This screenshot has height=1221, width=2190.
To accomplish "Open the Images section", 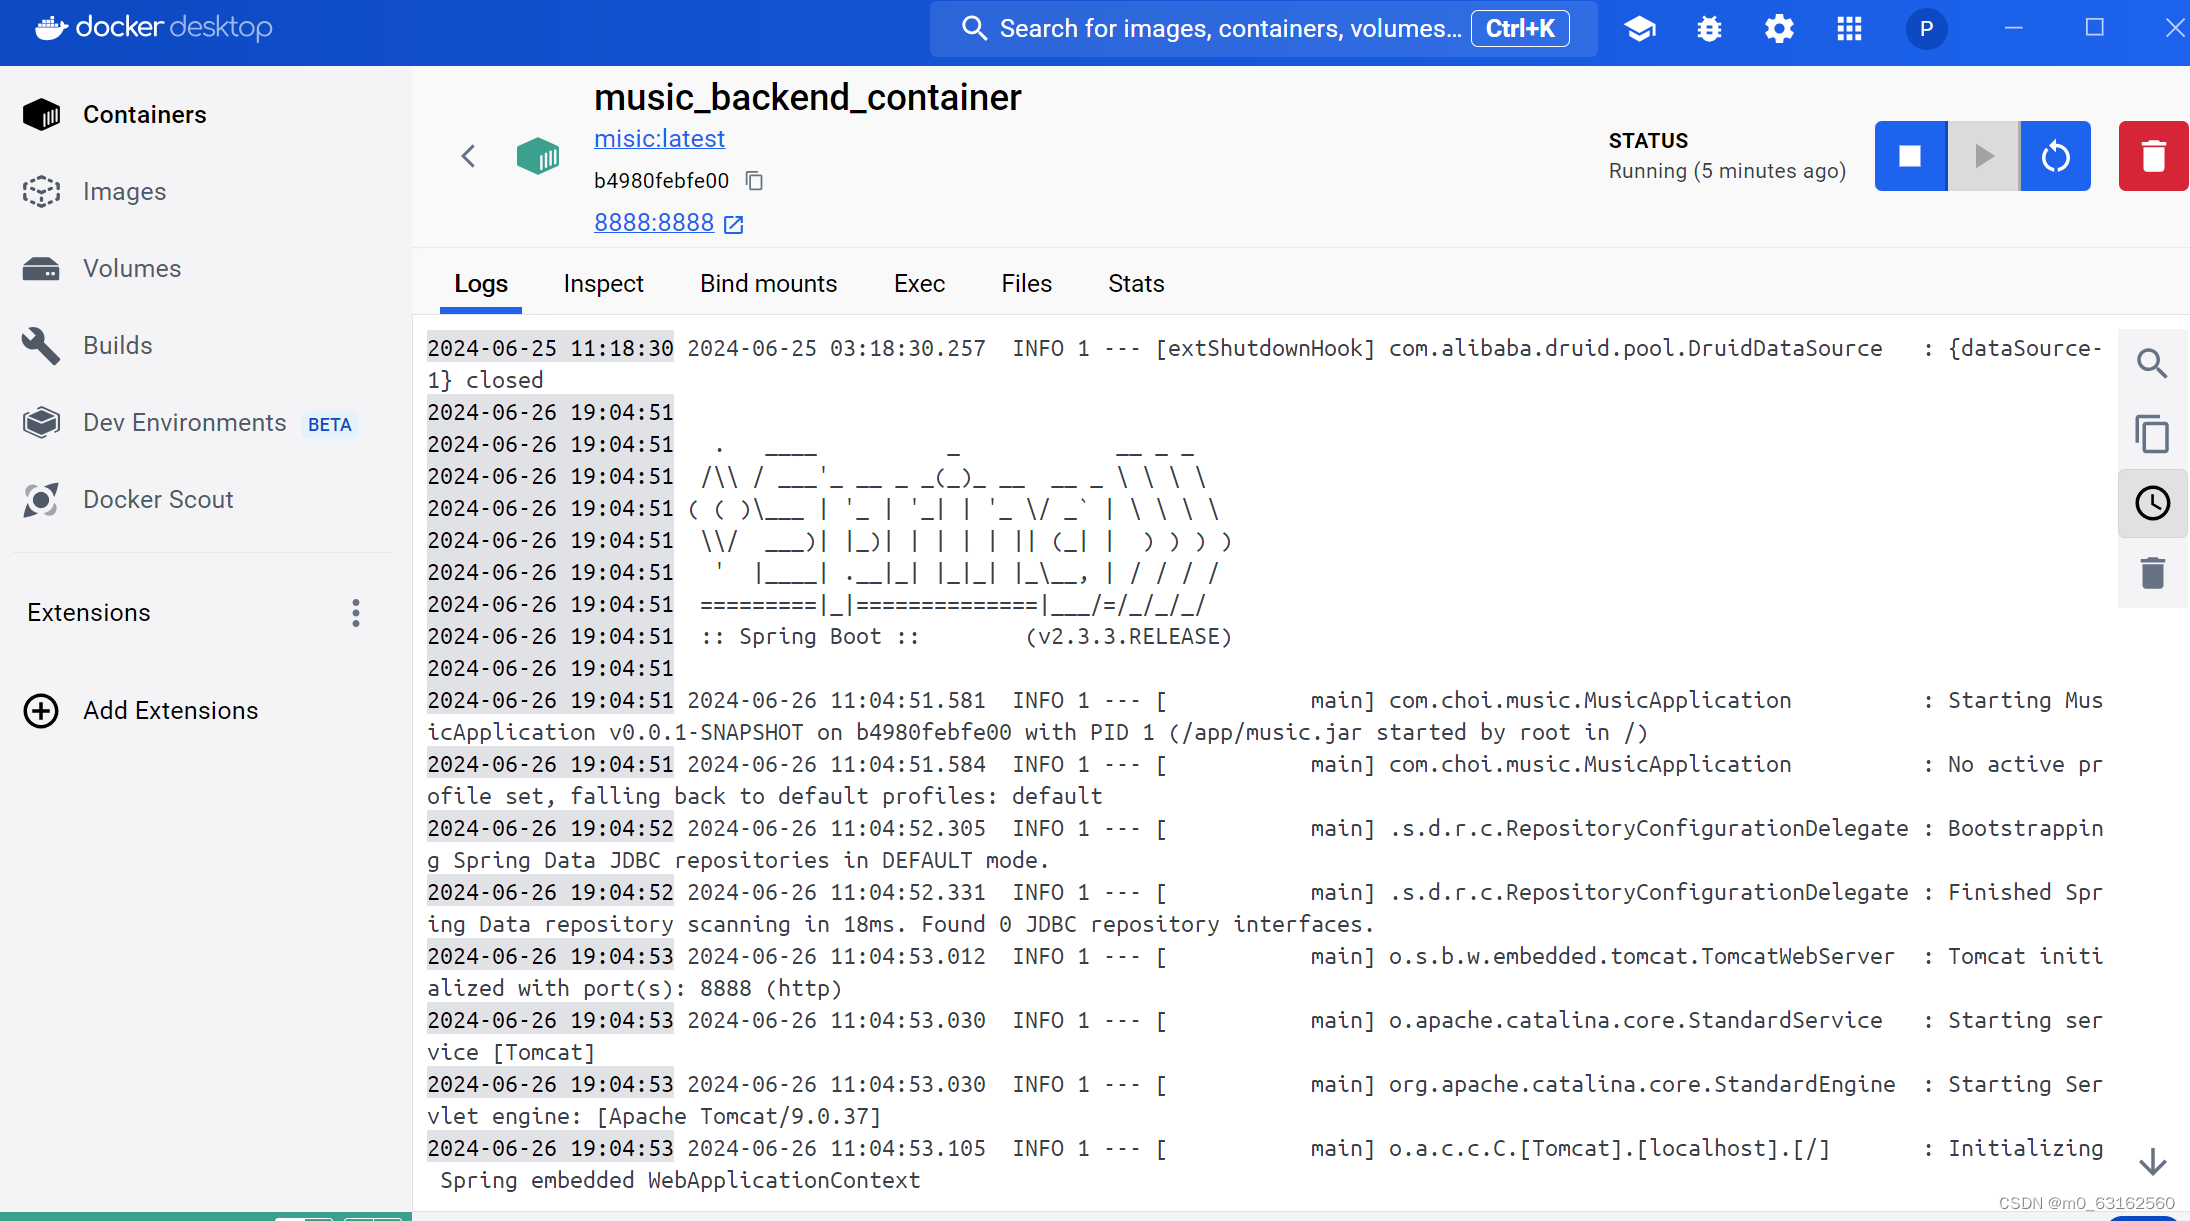I will [x=124, y=192].
